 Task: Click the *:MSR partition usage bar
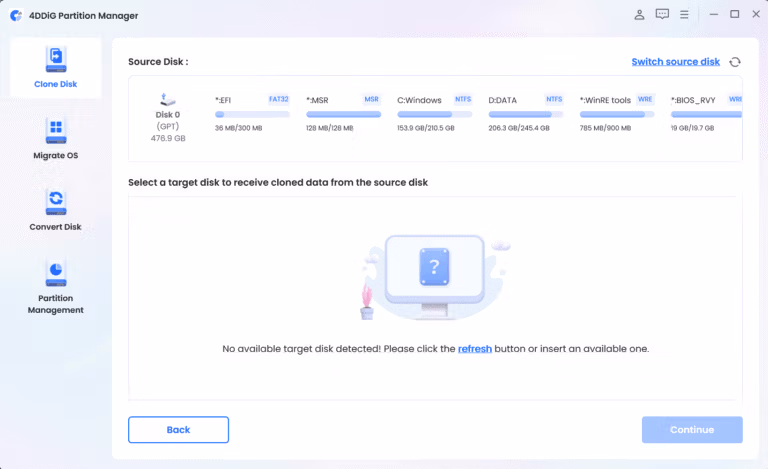[x=343, y=115]
